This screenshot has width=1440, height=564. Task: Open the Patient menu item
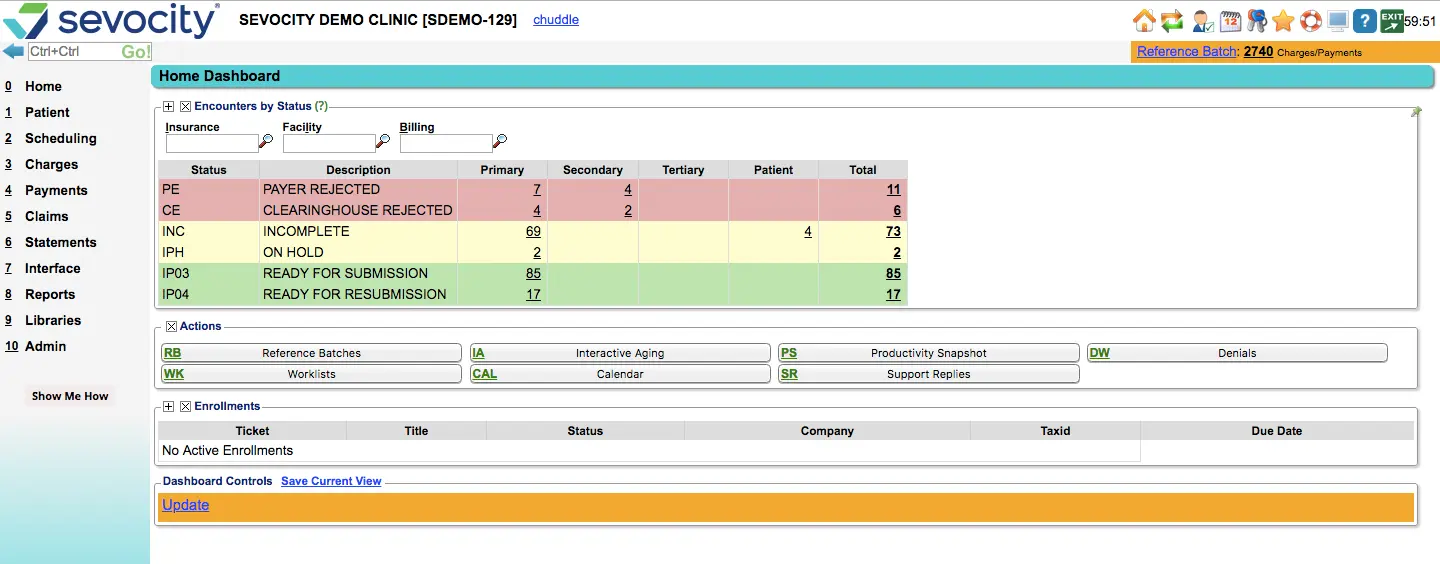(x=47, y=113)
